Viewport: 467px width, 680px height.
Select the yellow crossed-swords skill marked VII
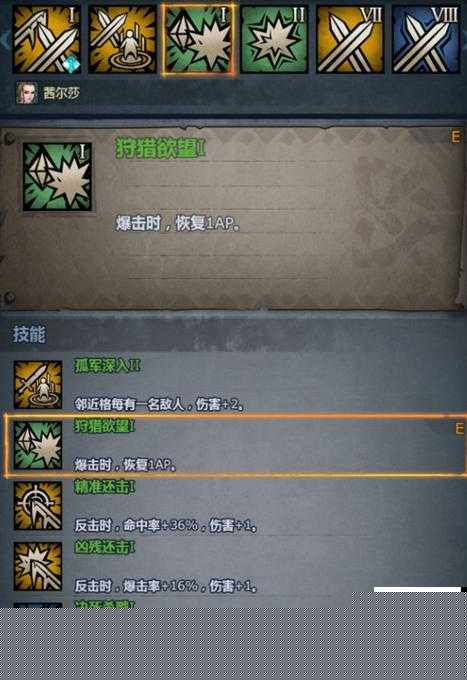350,39
